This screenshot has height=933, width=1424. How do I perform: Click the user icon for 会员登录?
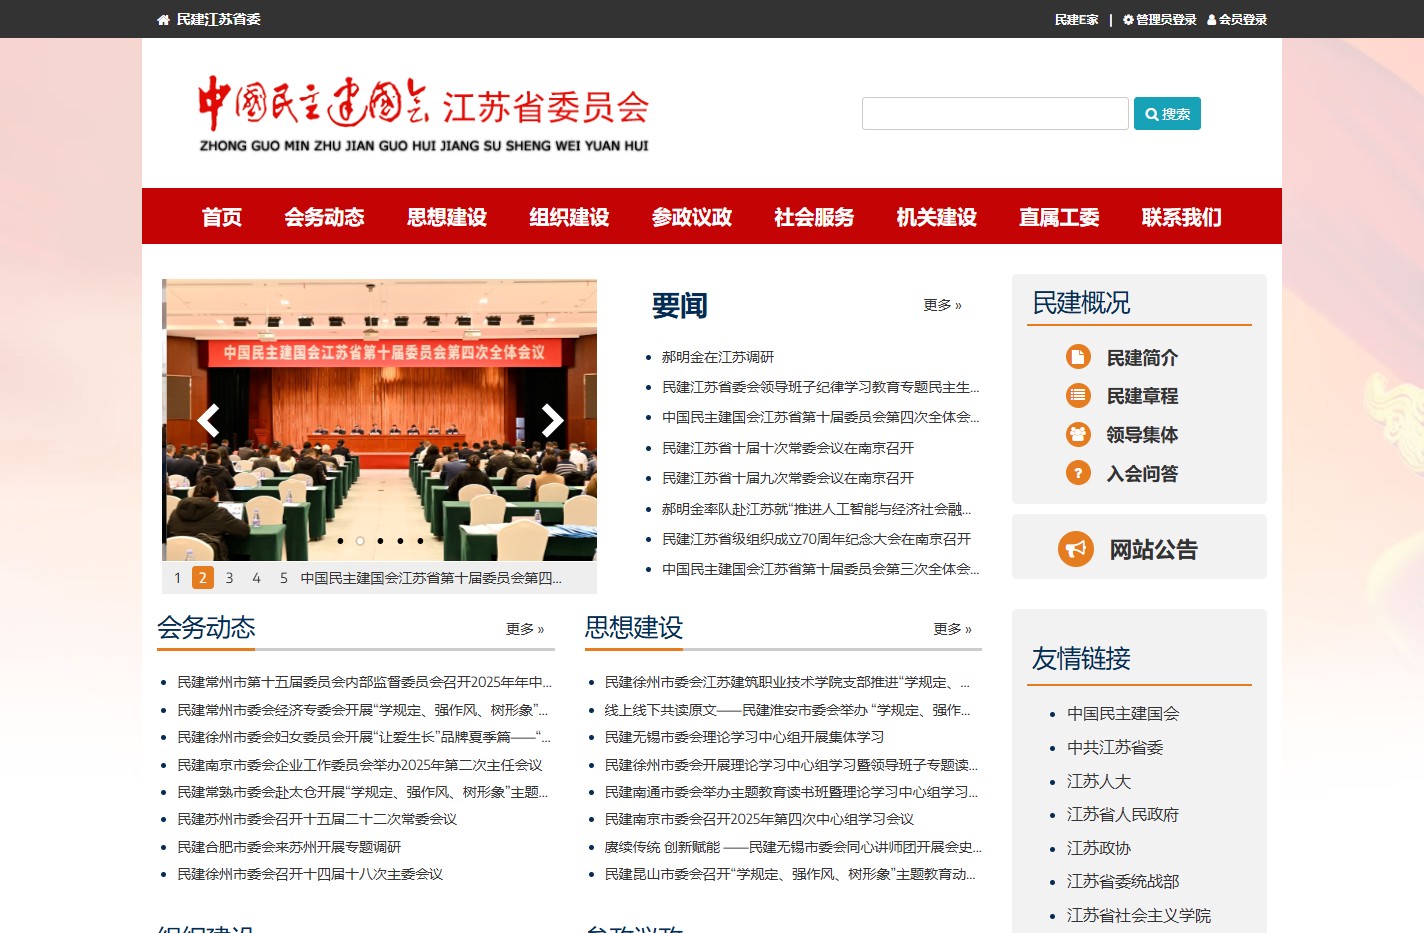click(1212, 20)
